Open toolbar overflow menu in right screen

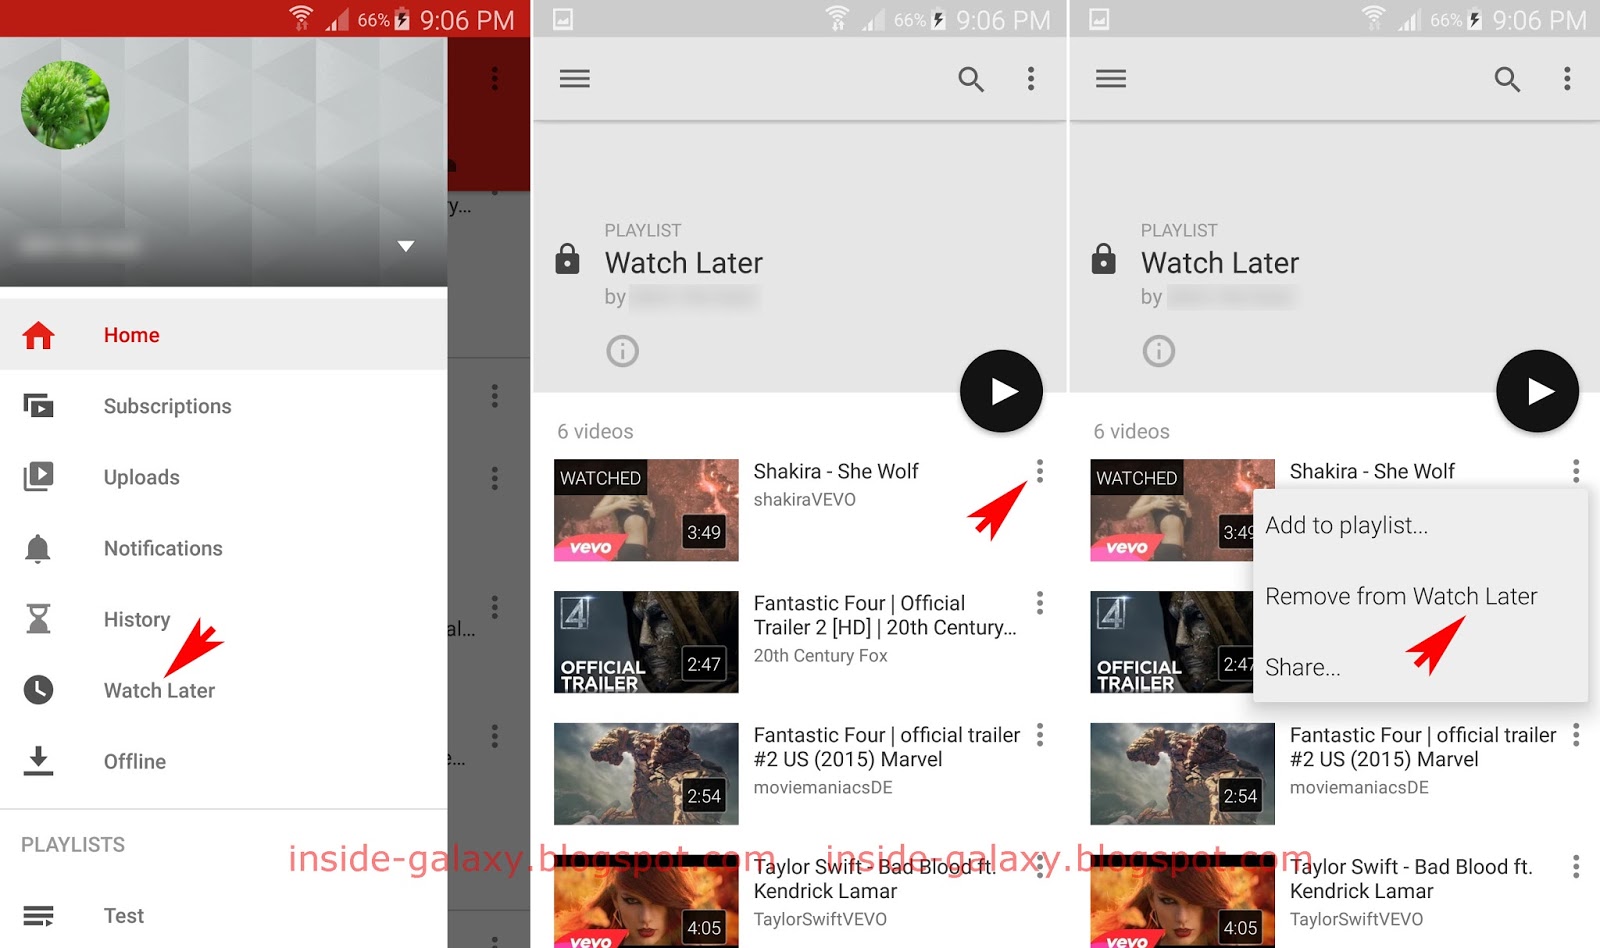point(1567,79)
